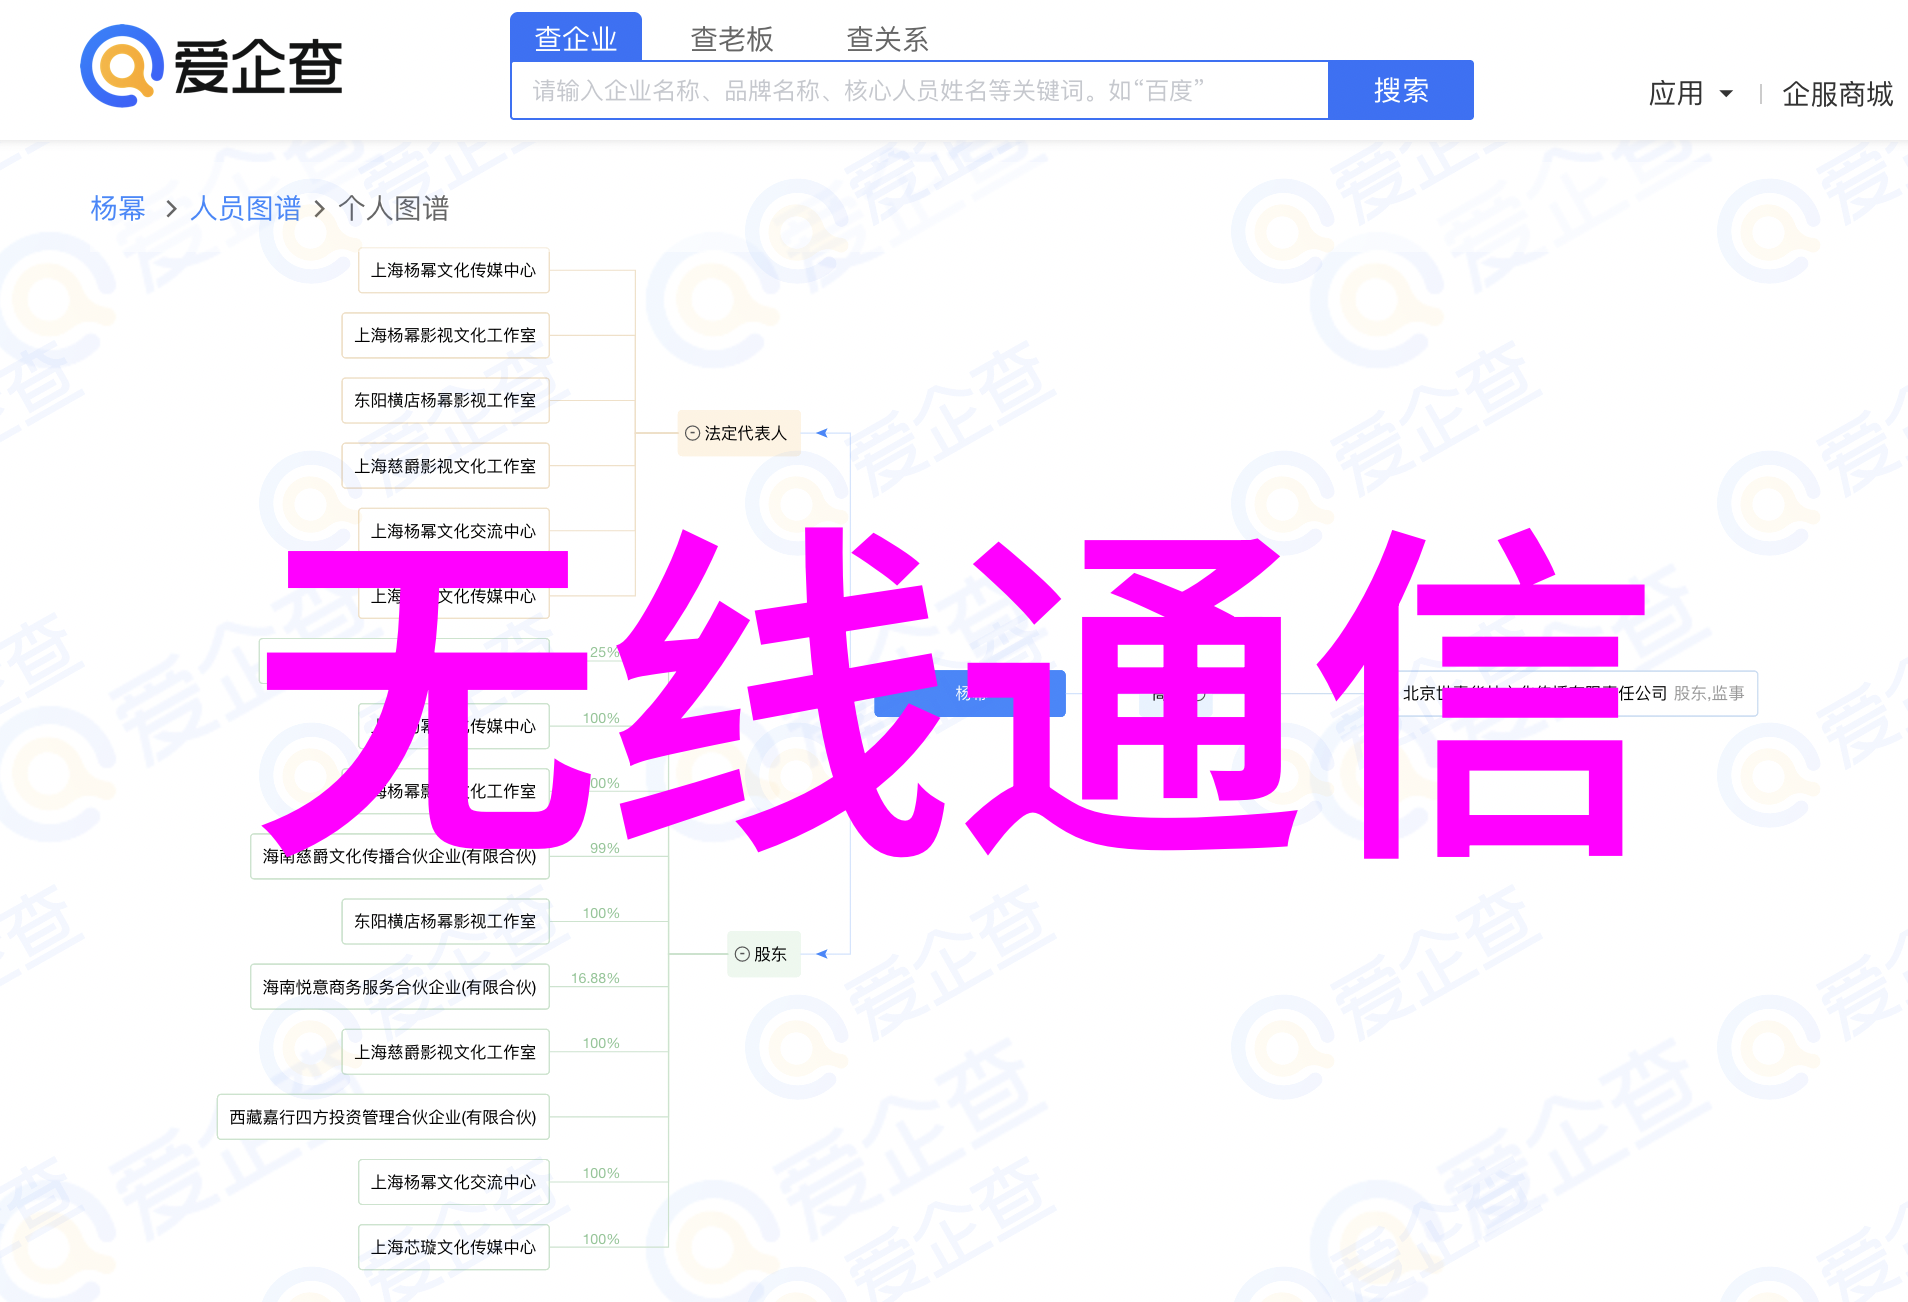Click the 爱企查 logo
The image size is (1908, 1302).
pos(212,66)
